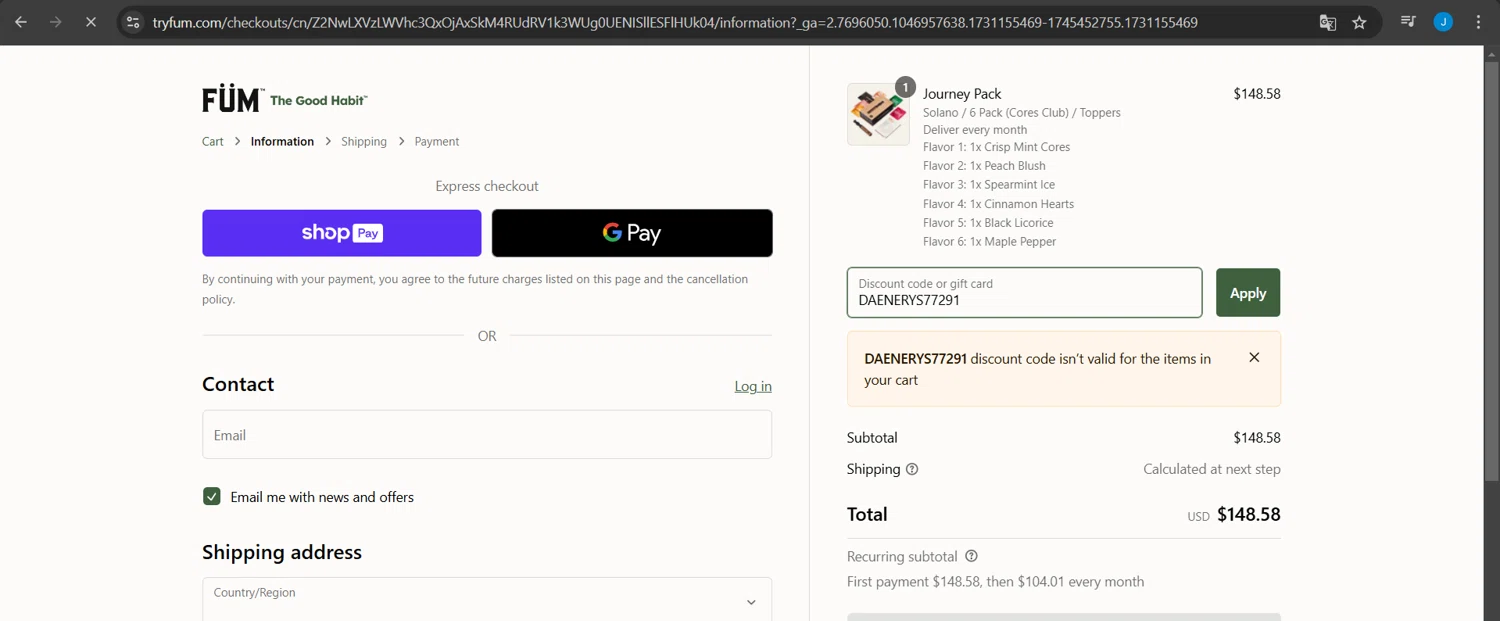Click the Log in link
The image size is (1500, 621).
click(753, 386)
